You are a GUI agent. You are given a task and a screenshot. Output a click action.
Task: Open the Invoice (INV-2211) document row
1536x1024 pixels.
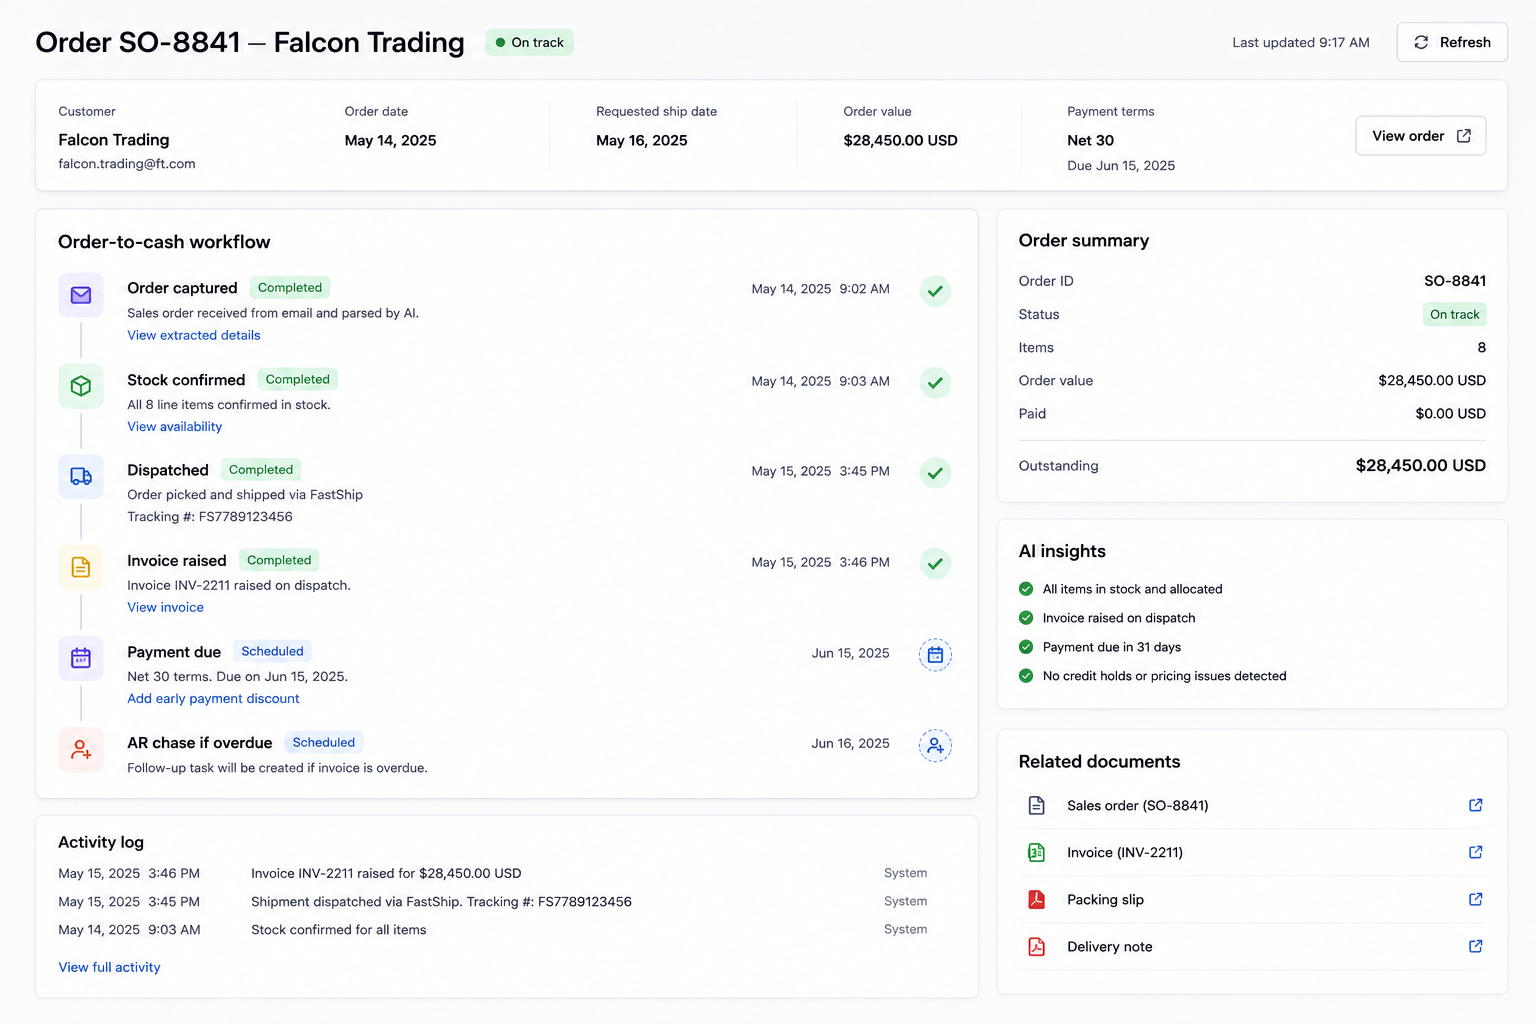pos(1252,853)
